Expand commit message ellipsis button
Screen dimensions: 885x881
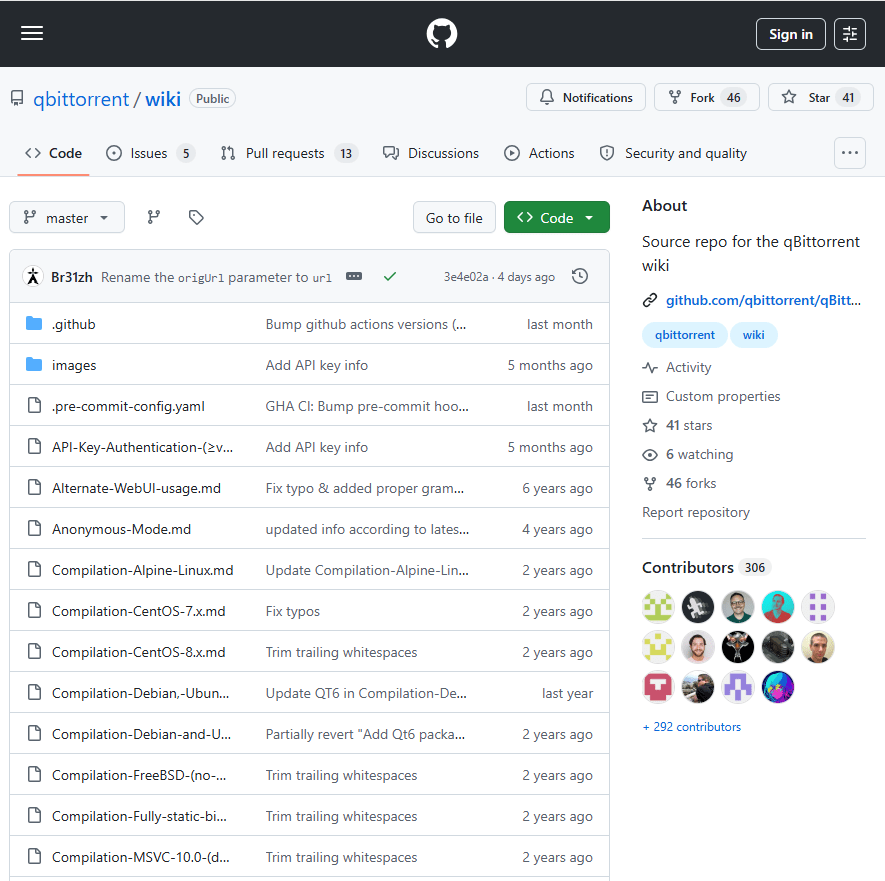tap(354, 276)
